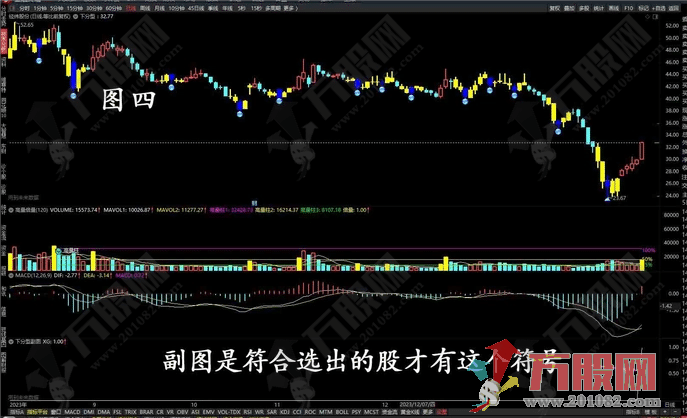Click the 52.65 high price label
Viewport: 687px width, 418px height.
27,25
